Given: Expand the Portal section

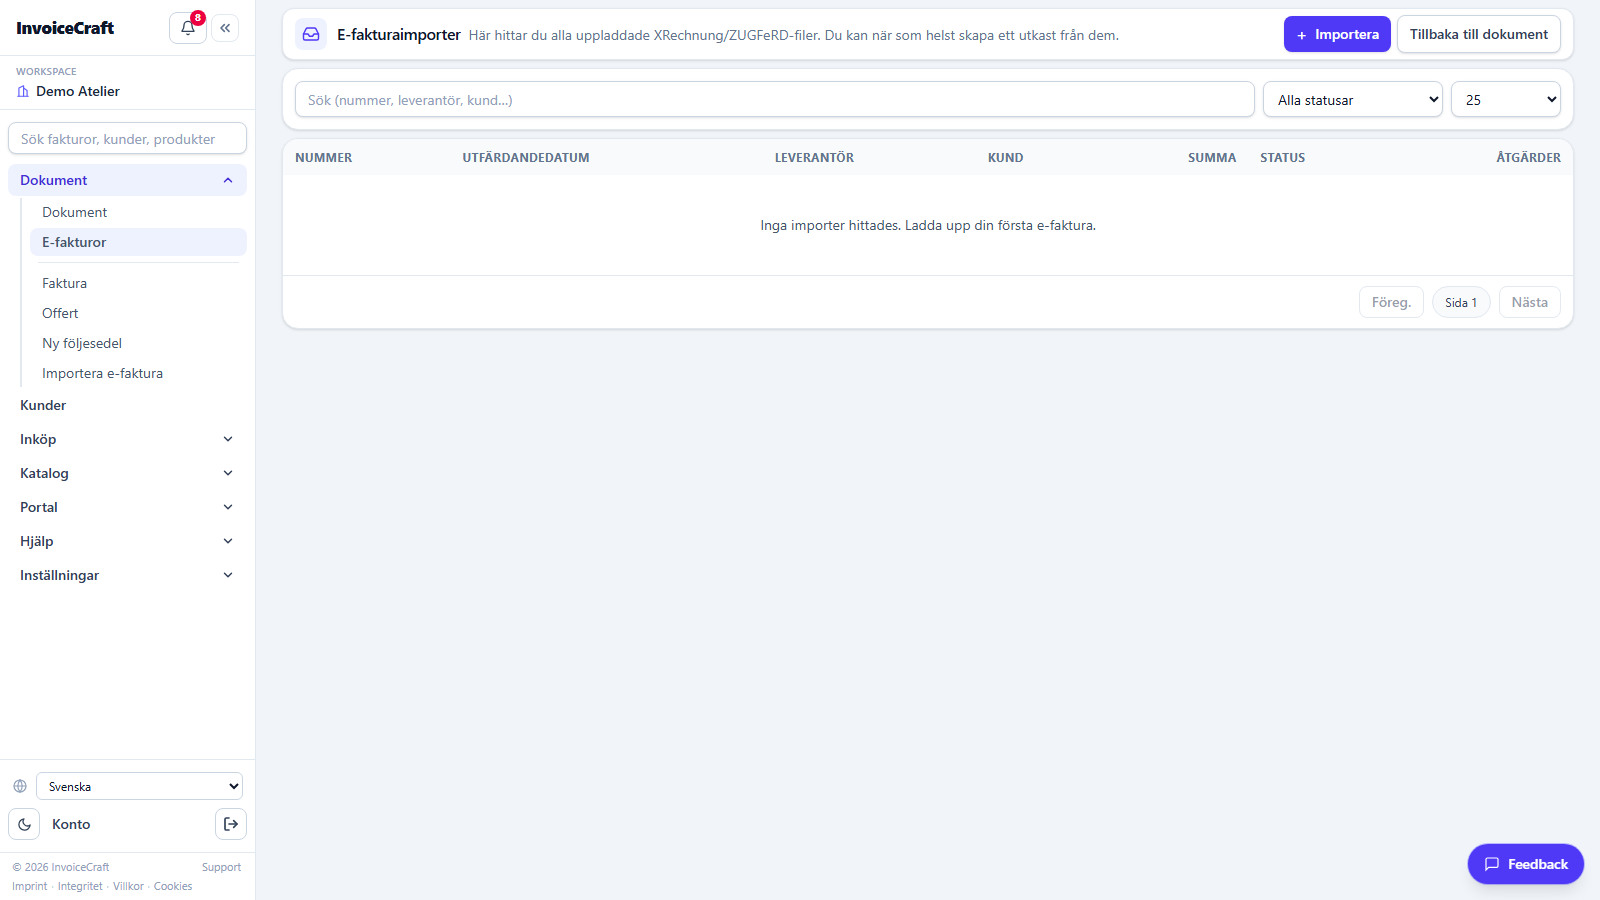Looking at the screenshot, I should click(x=127, y=507).
